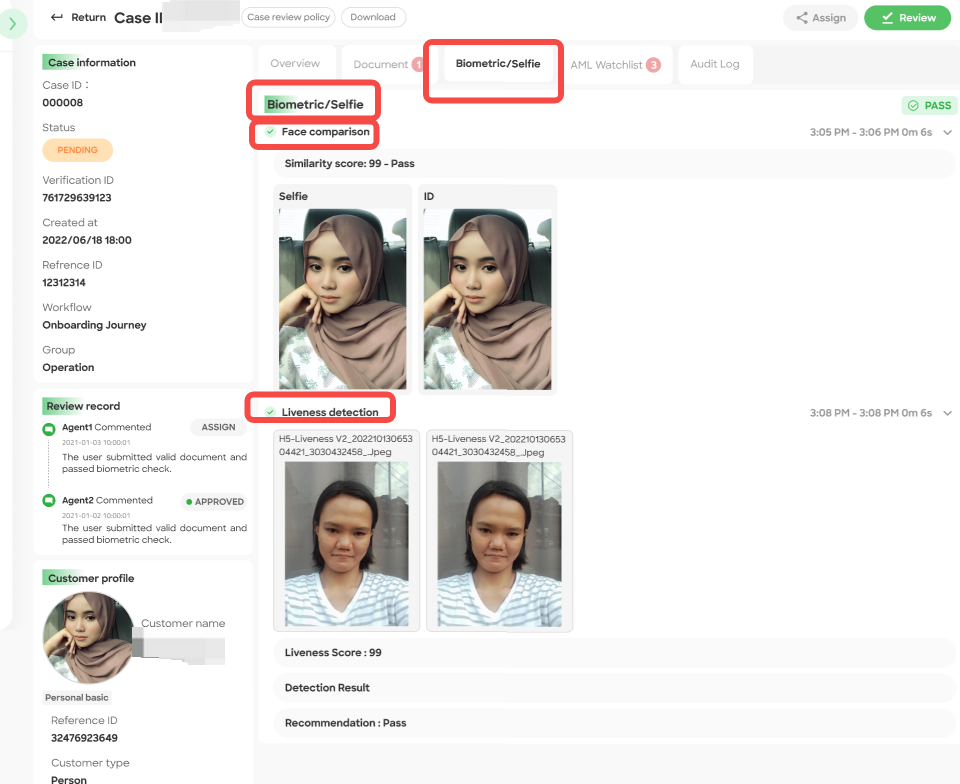Click the green Review button
This screenshot has width=960, height=784.
(907, 18)
